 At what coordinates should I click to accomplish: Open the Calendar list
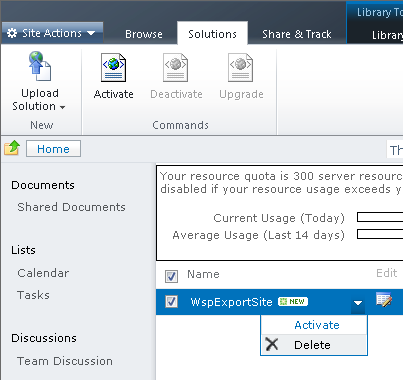click(43, 273)
